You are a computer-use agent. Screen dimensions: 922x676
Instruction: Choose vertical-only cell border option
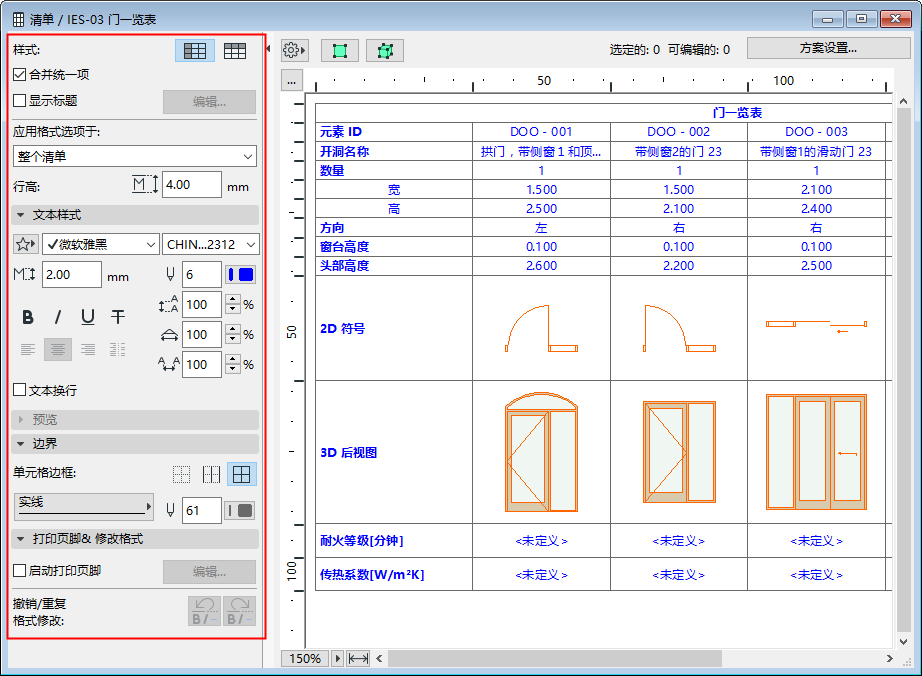pyautogui.click(x=211, y=474)
